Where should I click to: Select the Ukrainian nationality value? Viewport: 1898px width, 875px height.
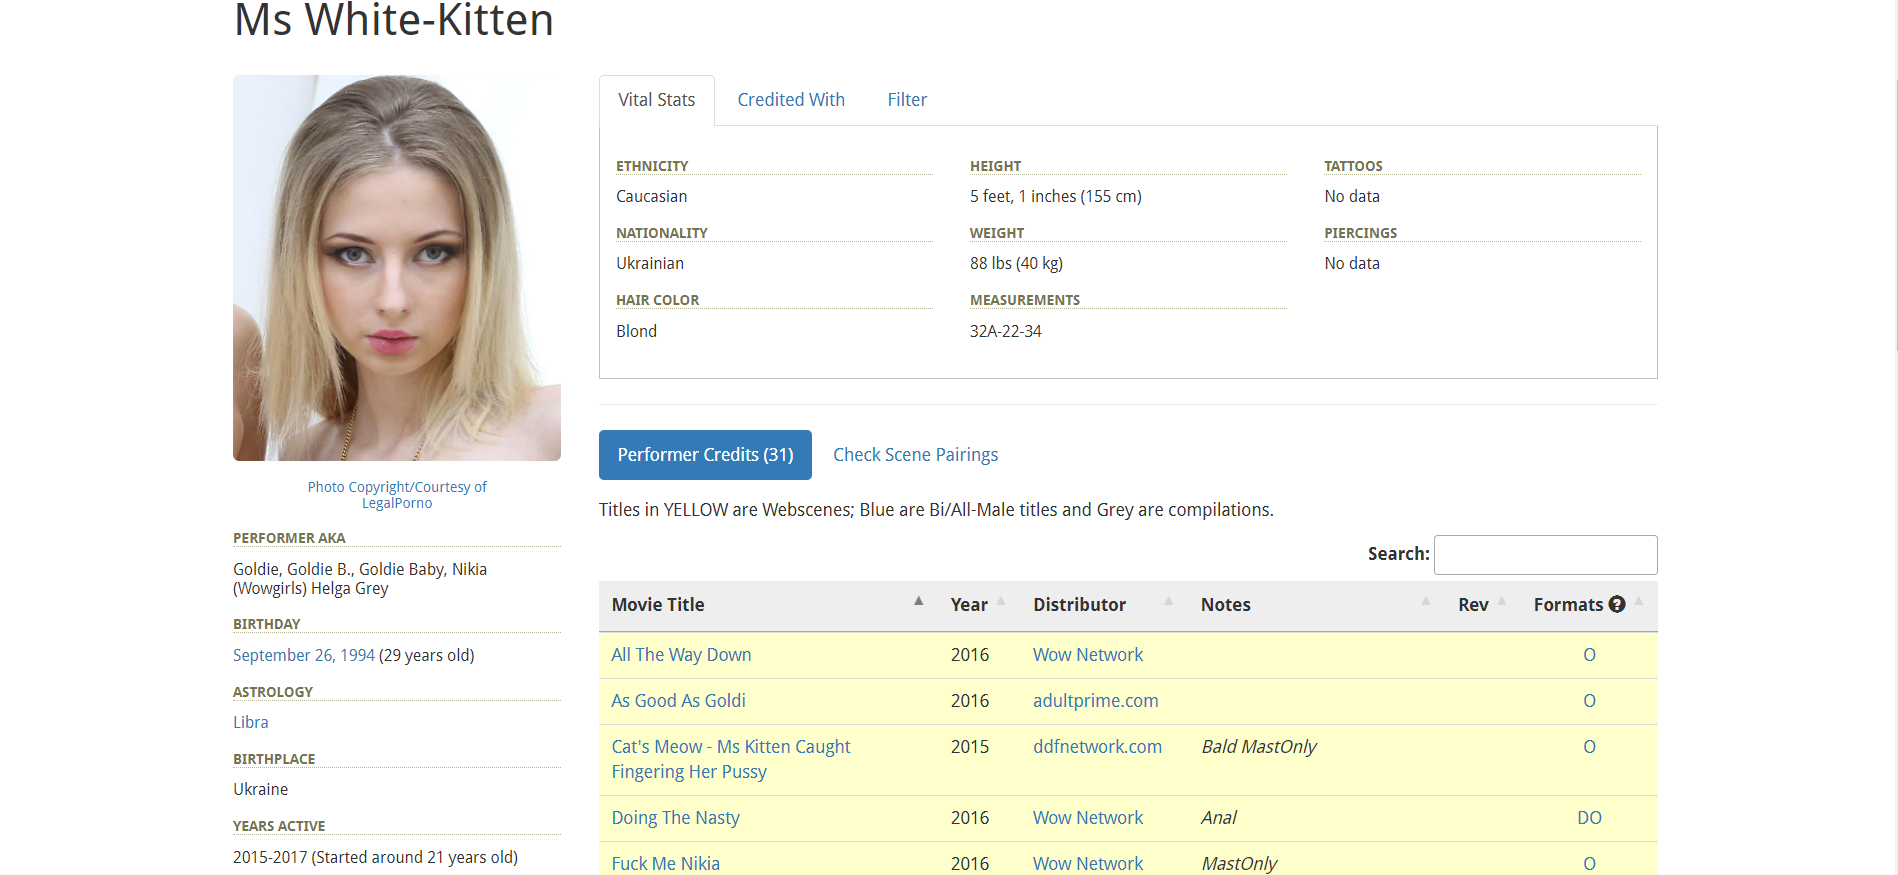pos(650,264)
